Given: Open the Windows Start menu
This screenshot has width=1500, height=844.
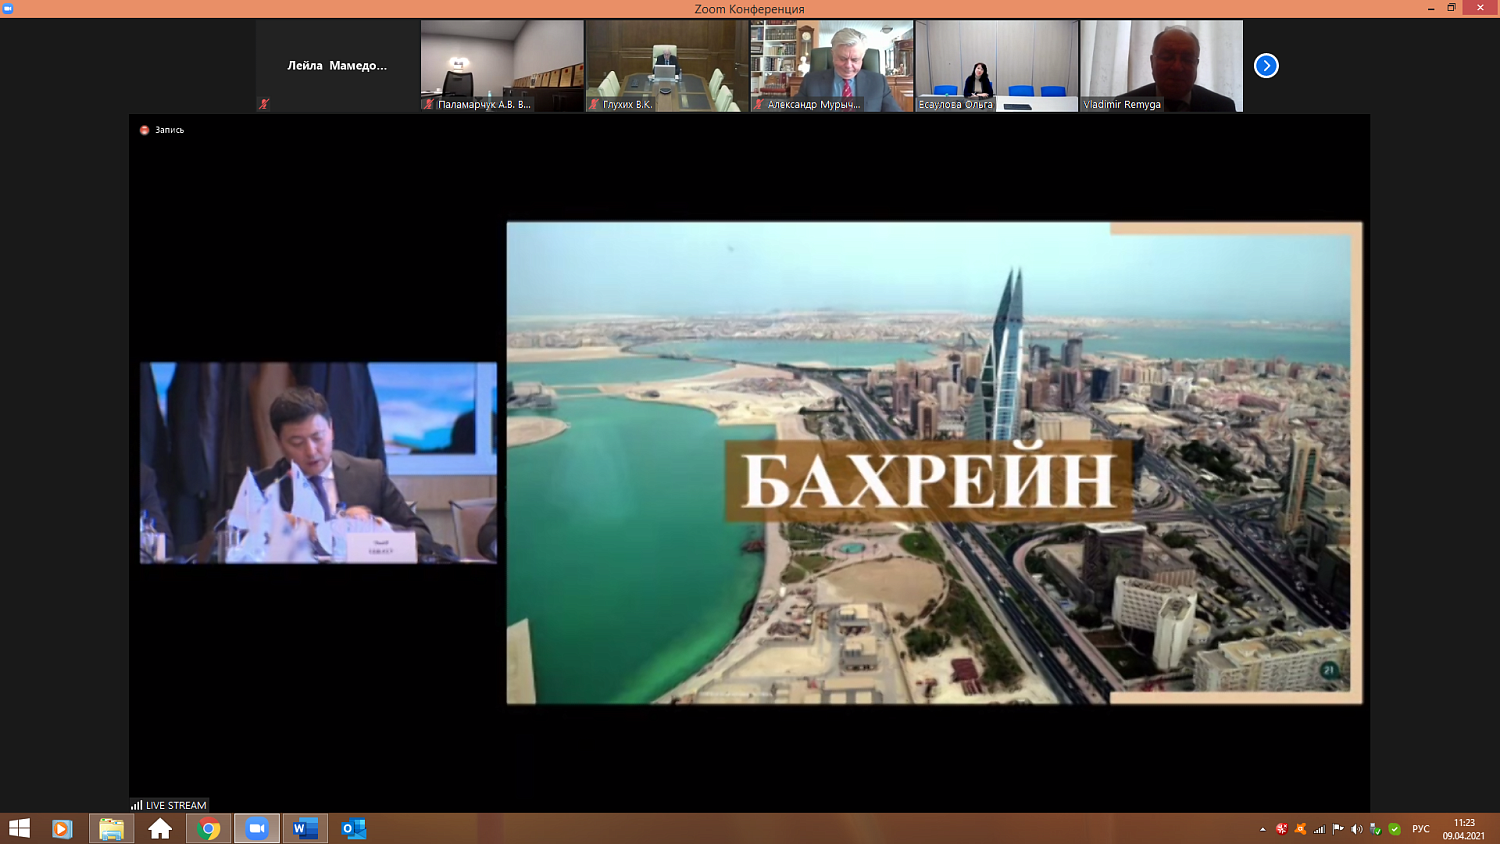Looking at the screenshot, I should (19, 829).
